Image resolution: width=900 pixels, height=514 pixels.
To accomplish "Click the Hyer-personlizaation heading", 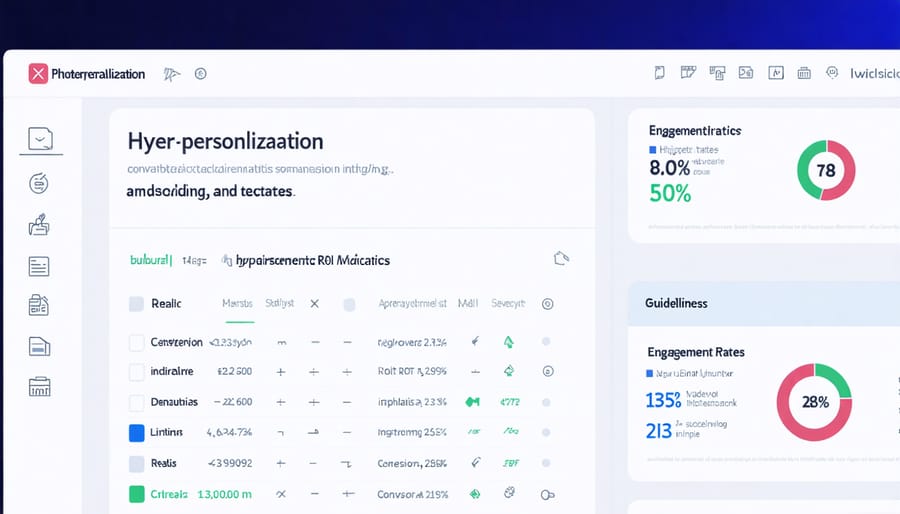I will click(x=226, y=141).
